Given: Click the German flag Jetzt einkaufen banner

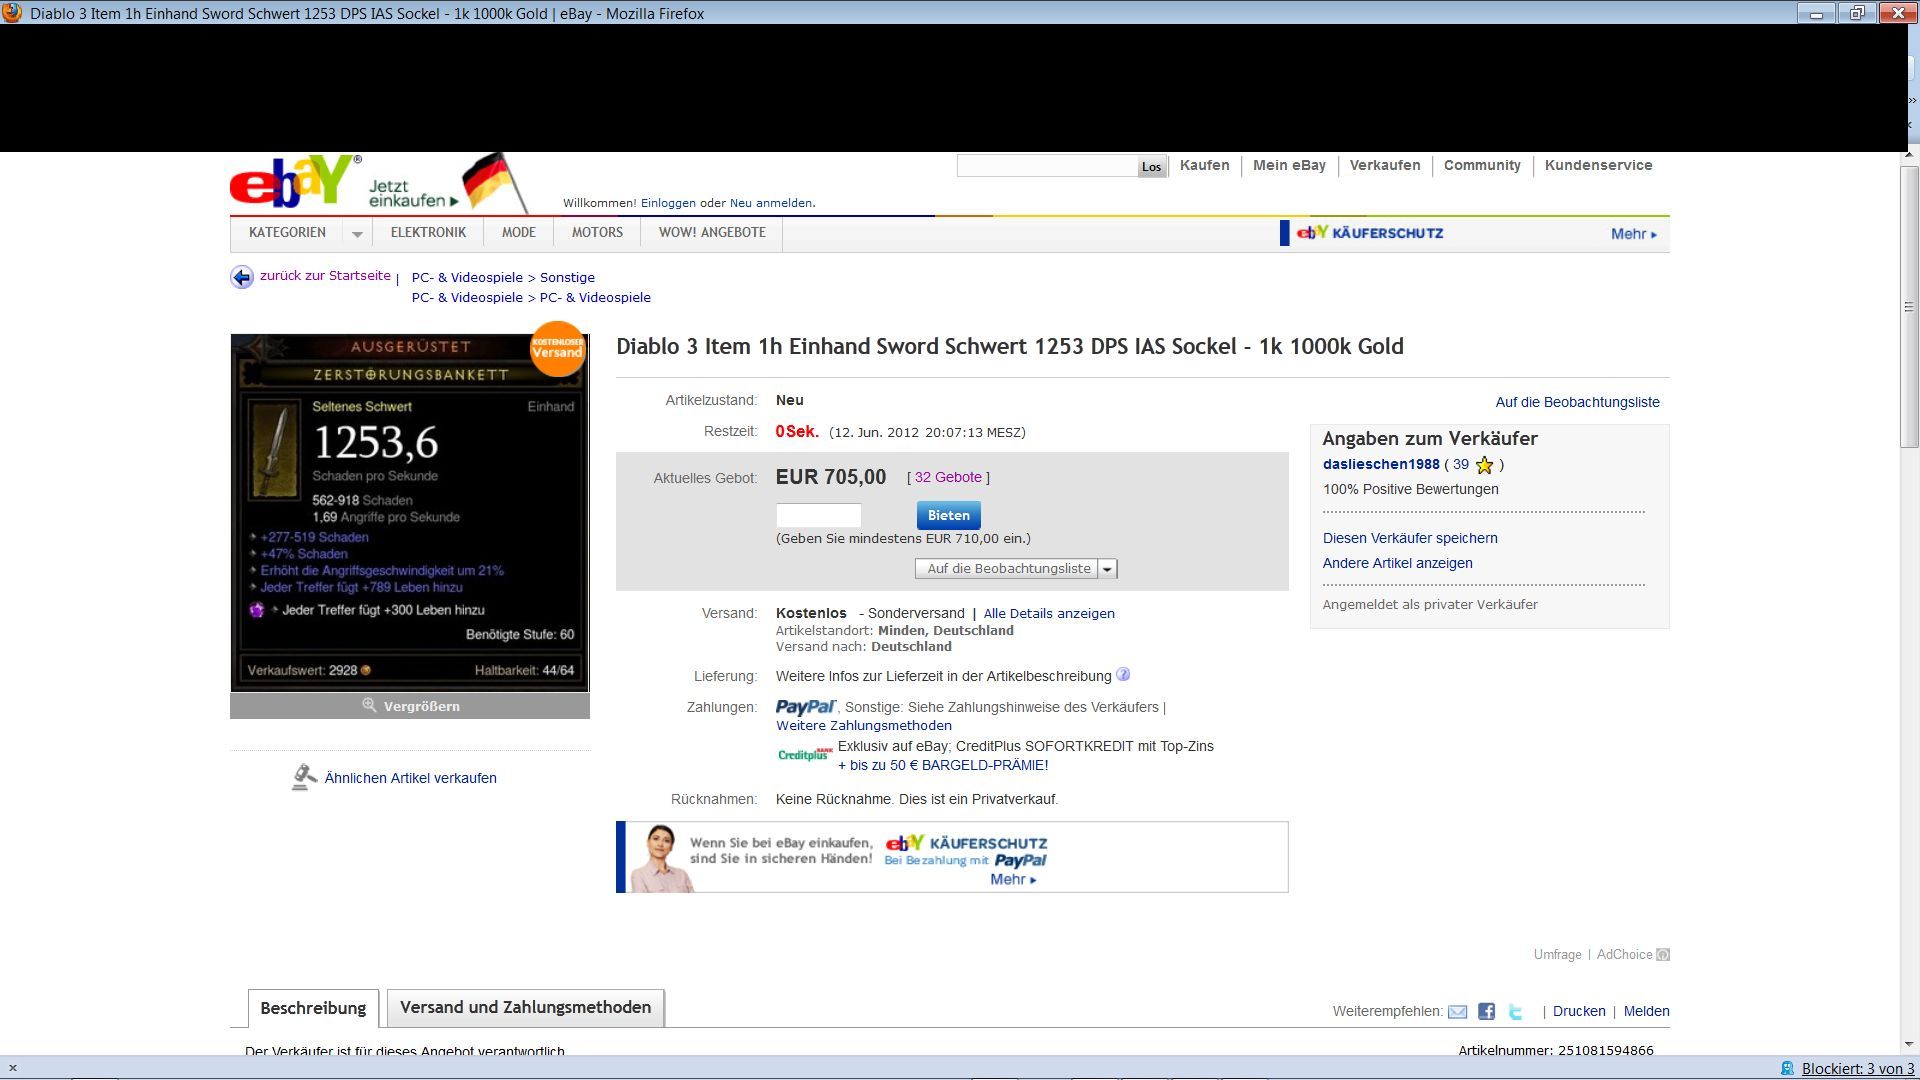Looking at the screenshot, I should [448, 183].
